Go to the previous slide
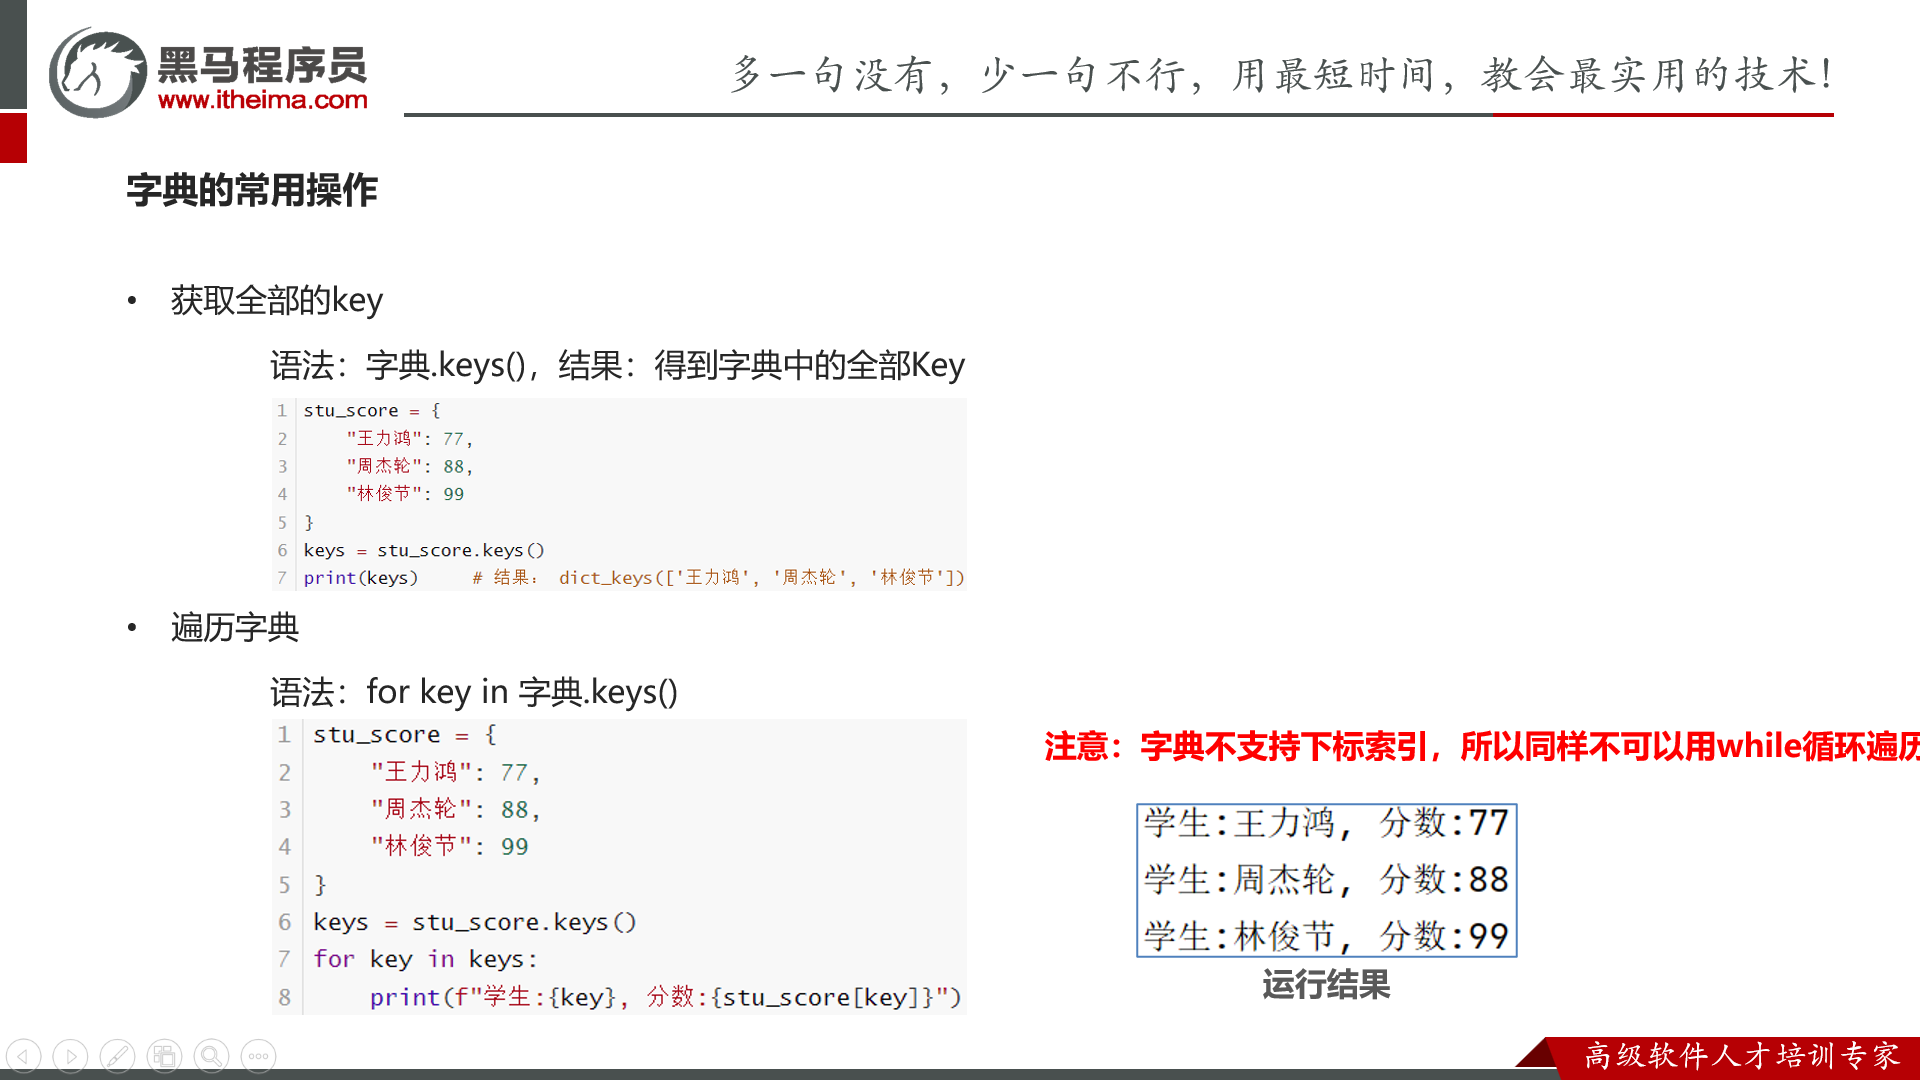The image size is (1920, 1080). [24, 1056]
